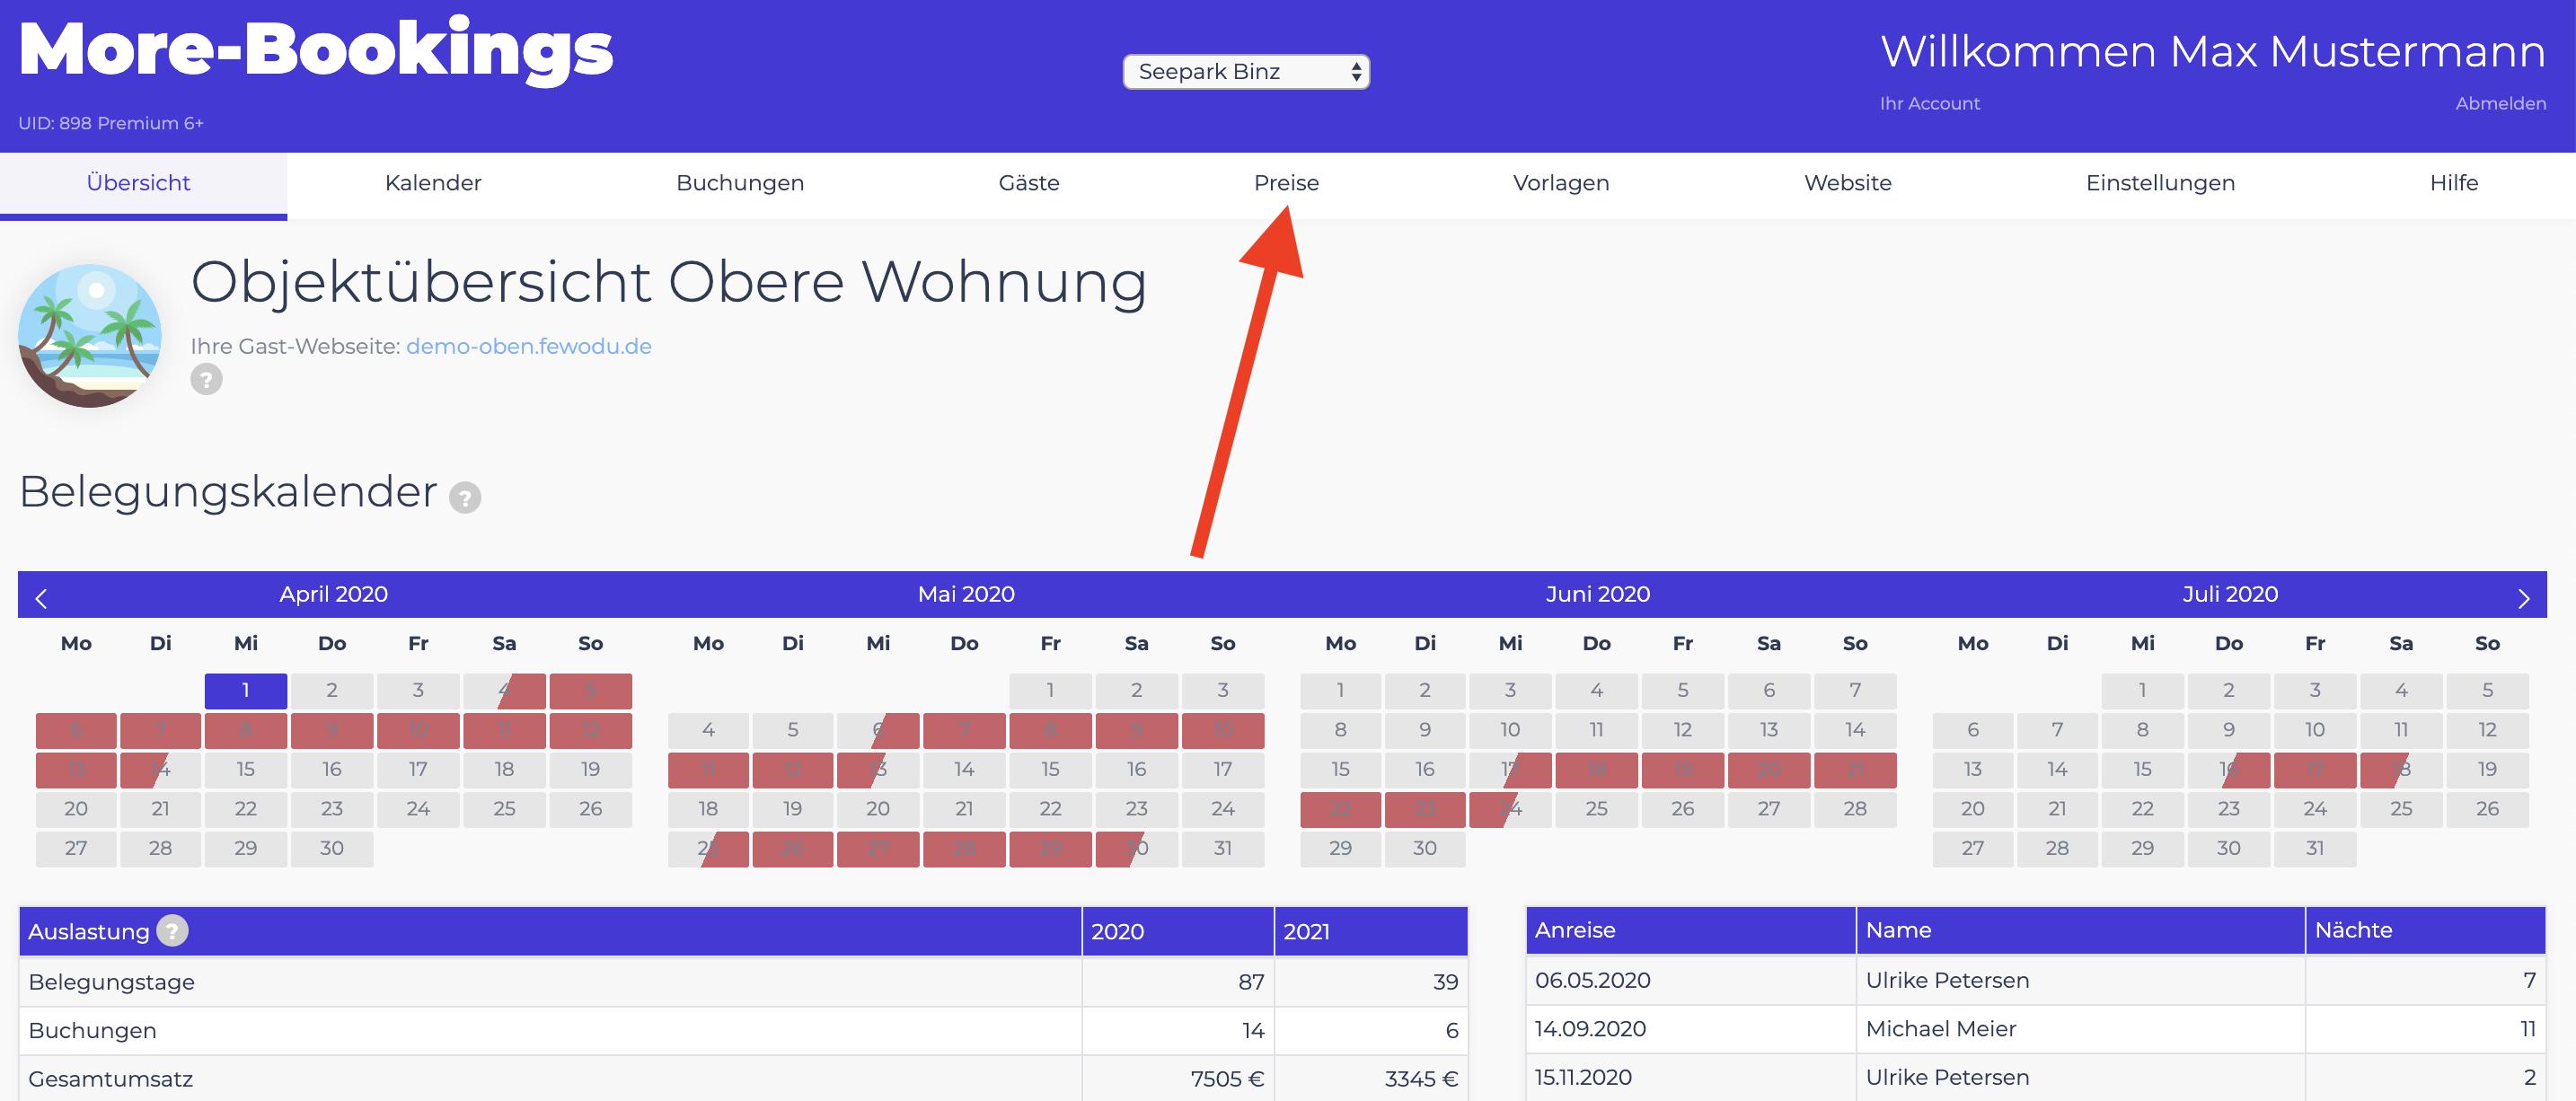2576x1101 pixels.
Task: Click the 2021 column header in Auslastung
Action: pyautogui.click(x=1371, y=931)
